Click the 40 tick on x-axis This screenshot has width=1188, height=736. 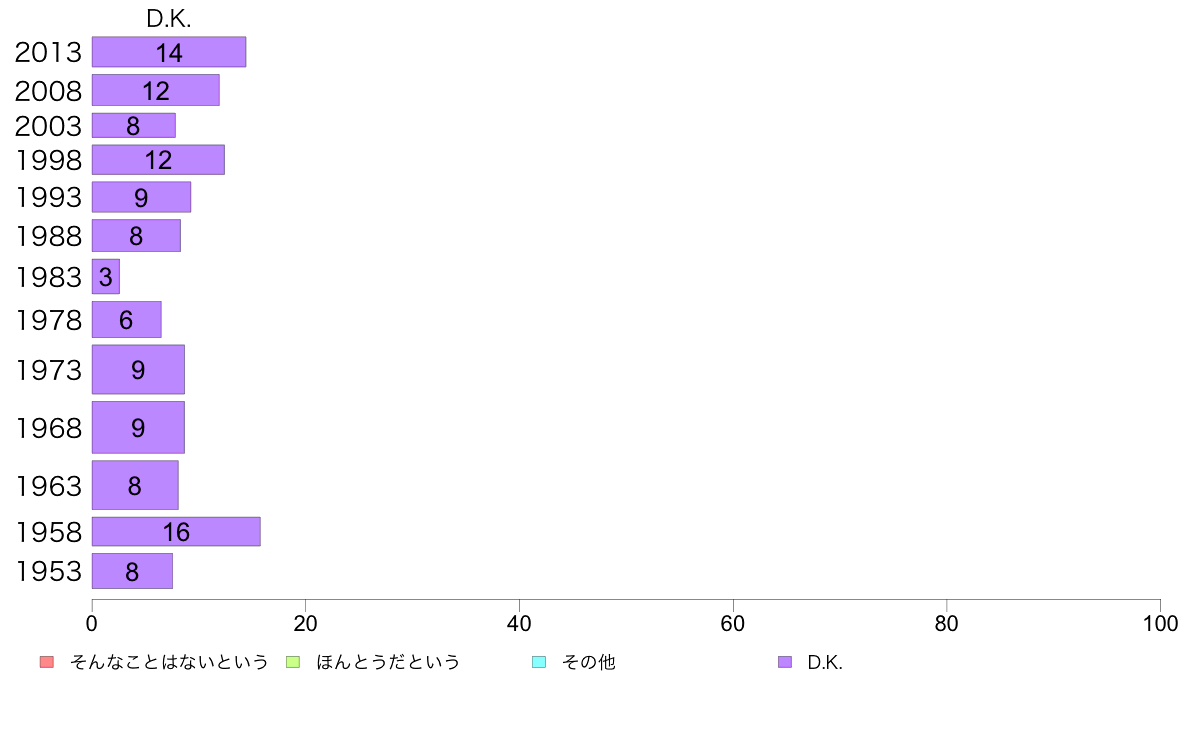click(x=519, y=624)
